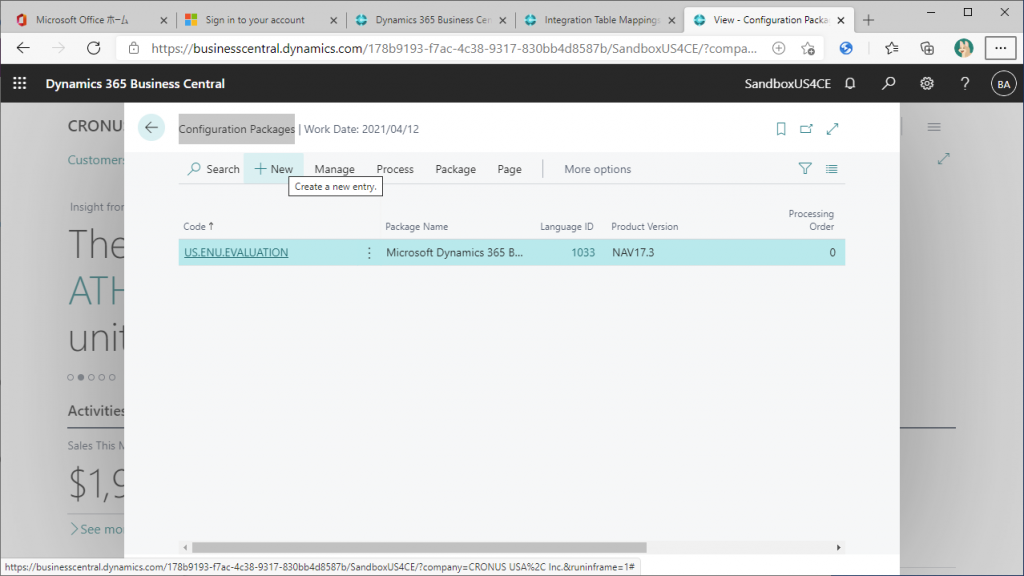Open the help question mark
The image size is (1024, 576).
pos(965,84)
